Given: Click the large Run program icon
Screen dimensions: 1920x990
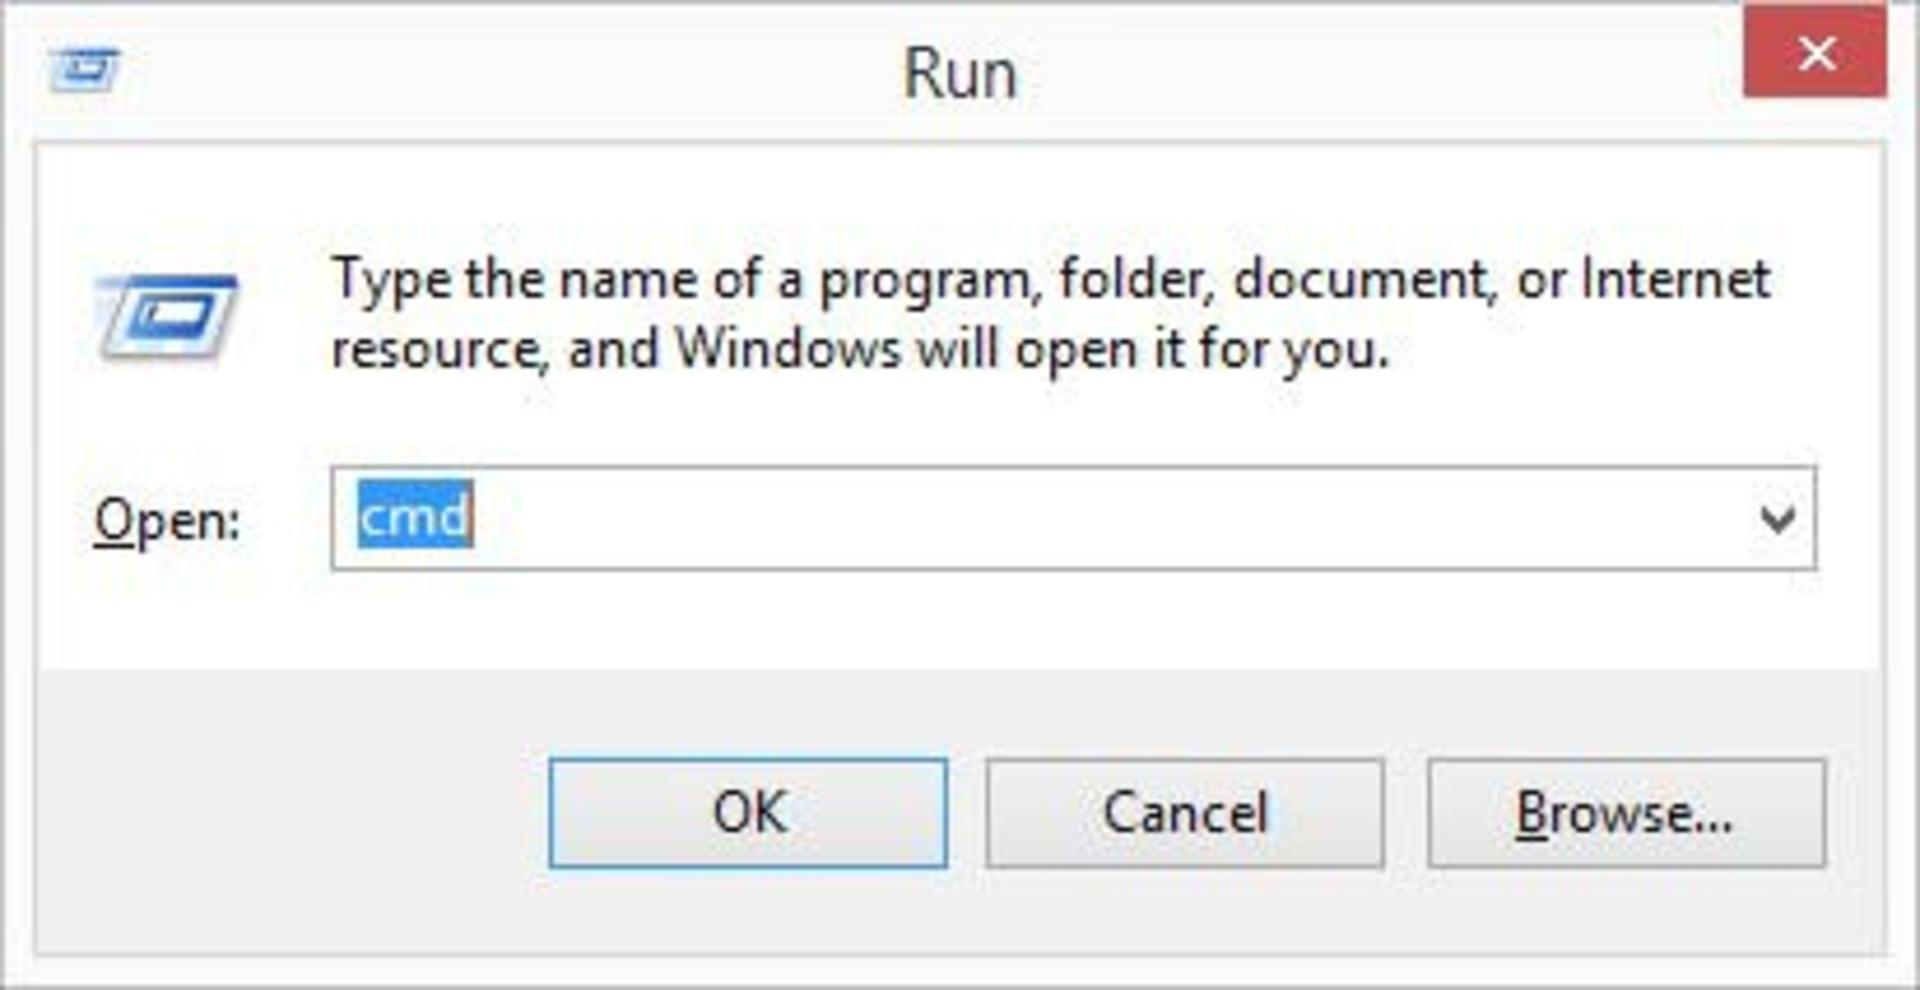Looking at the screenshot, I should coord(167,317).
